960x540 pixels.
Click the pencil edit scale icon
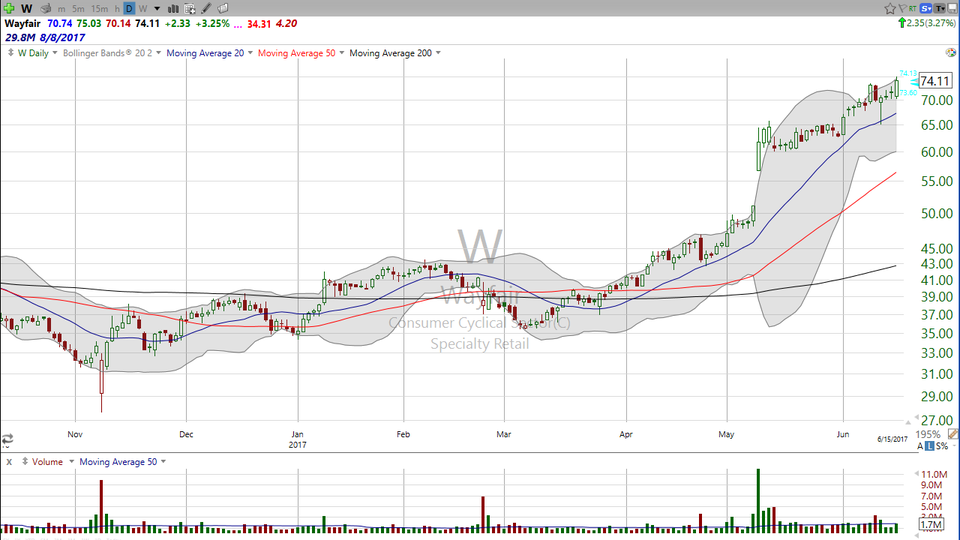coord(953,434)
